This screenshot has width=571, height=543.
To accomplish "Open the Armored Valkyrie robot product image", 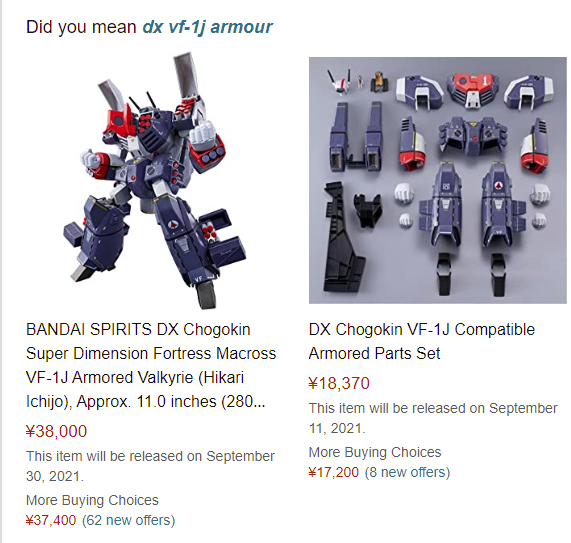I will click(x=151, y=180).
